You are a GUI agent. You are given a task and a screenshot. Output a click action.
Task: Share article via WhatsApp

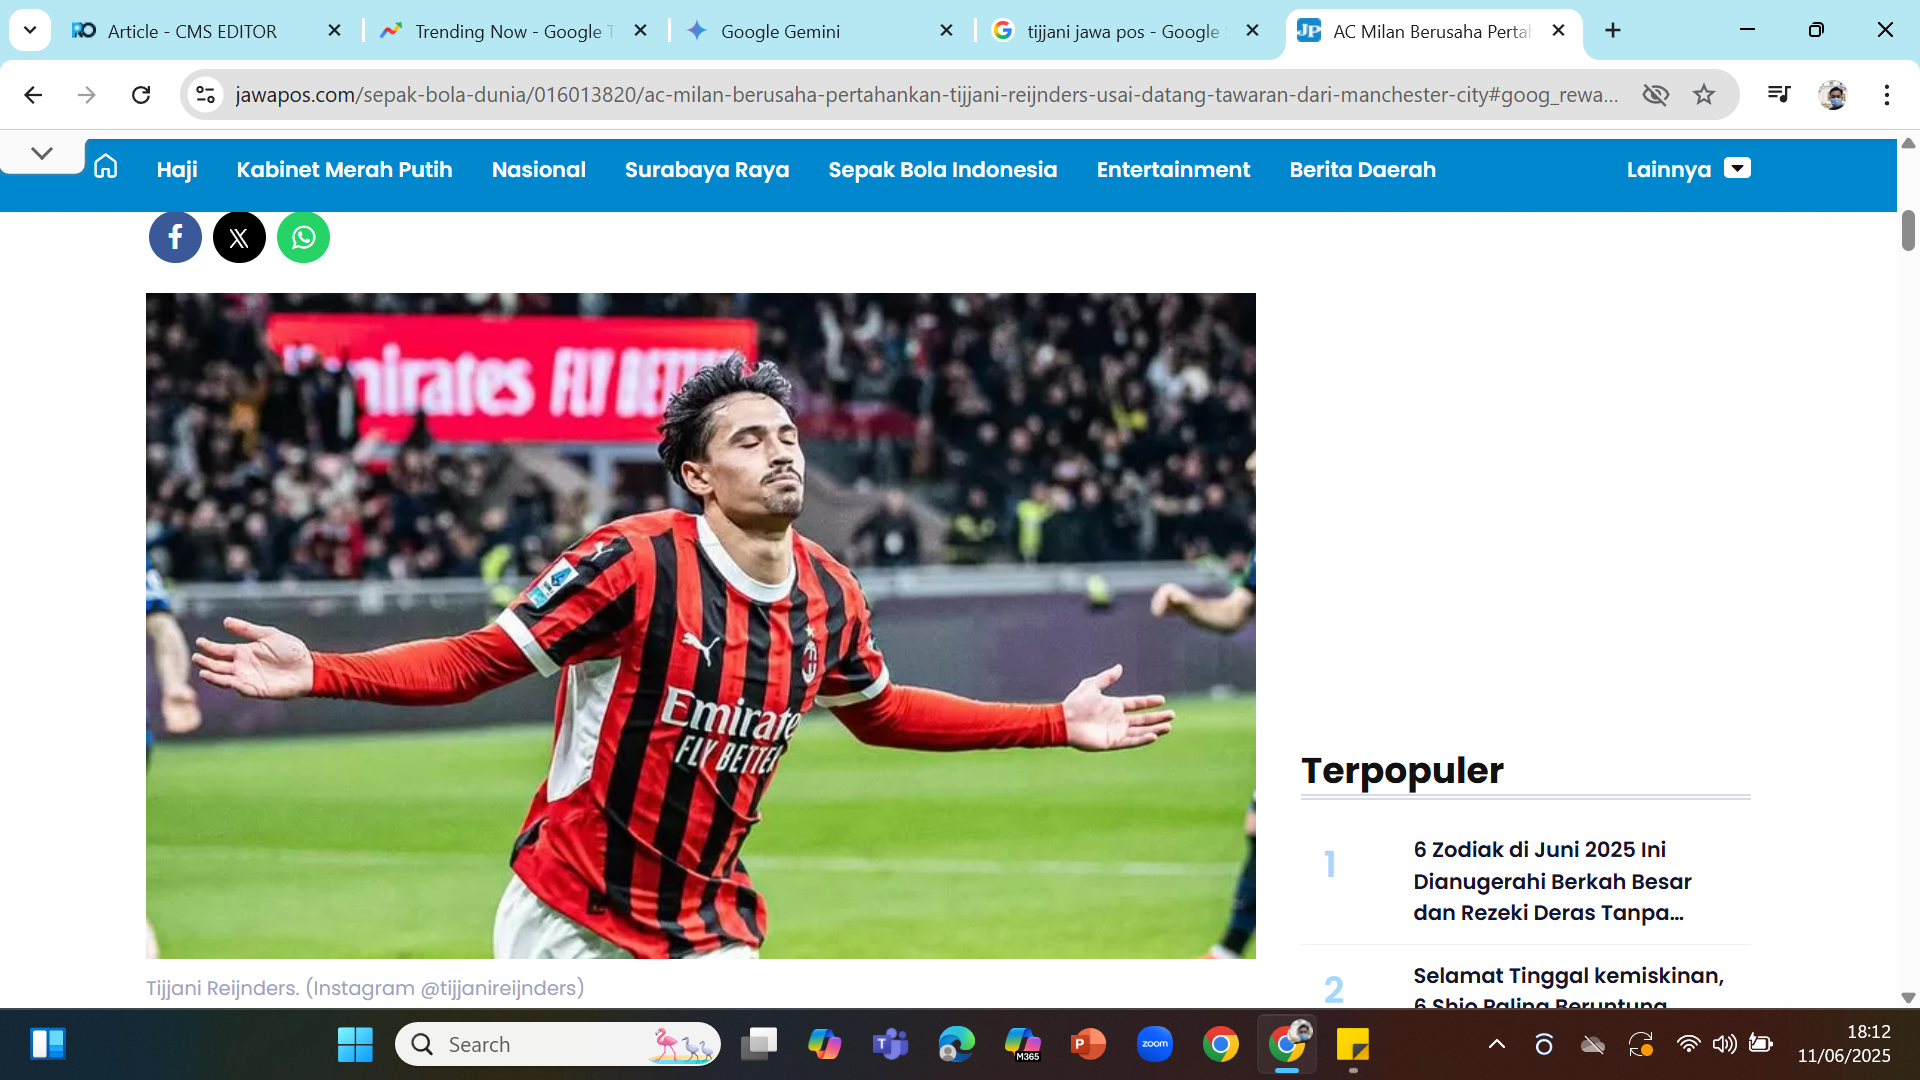[303, 237]
